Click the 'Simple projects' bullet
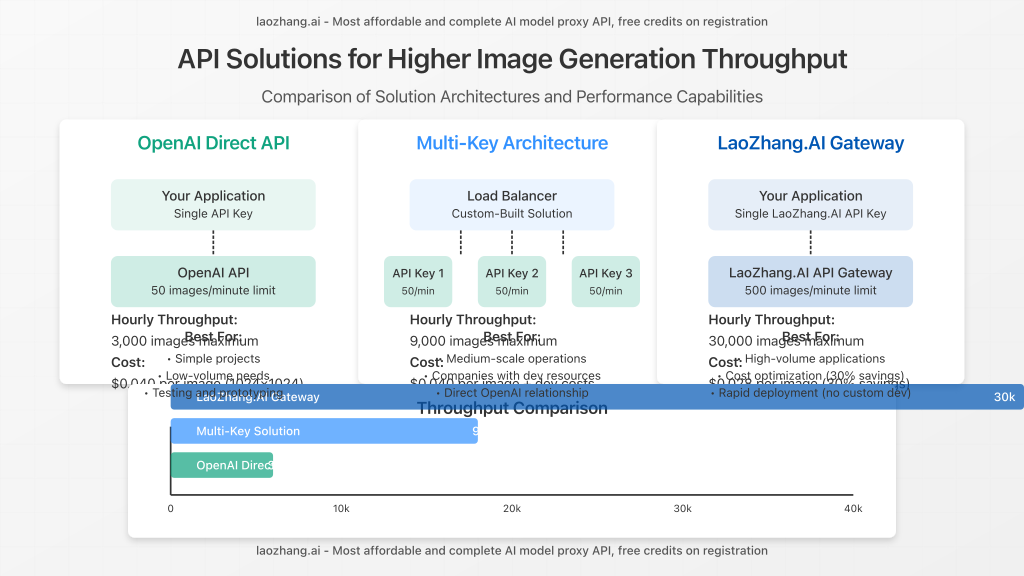This screenshot has width=1024, height=576. pyautogui.click(x=214, y=359)
